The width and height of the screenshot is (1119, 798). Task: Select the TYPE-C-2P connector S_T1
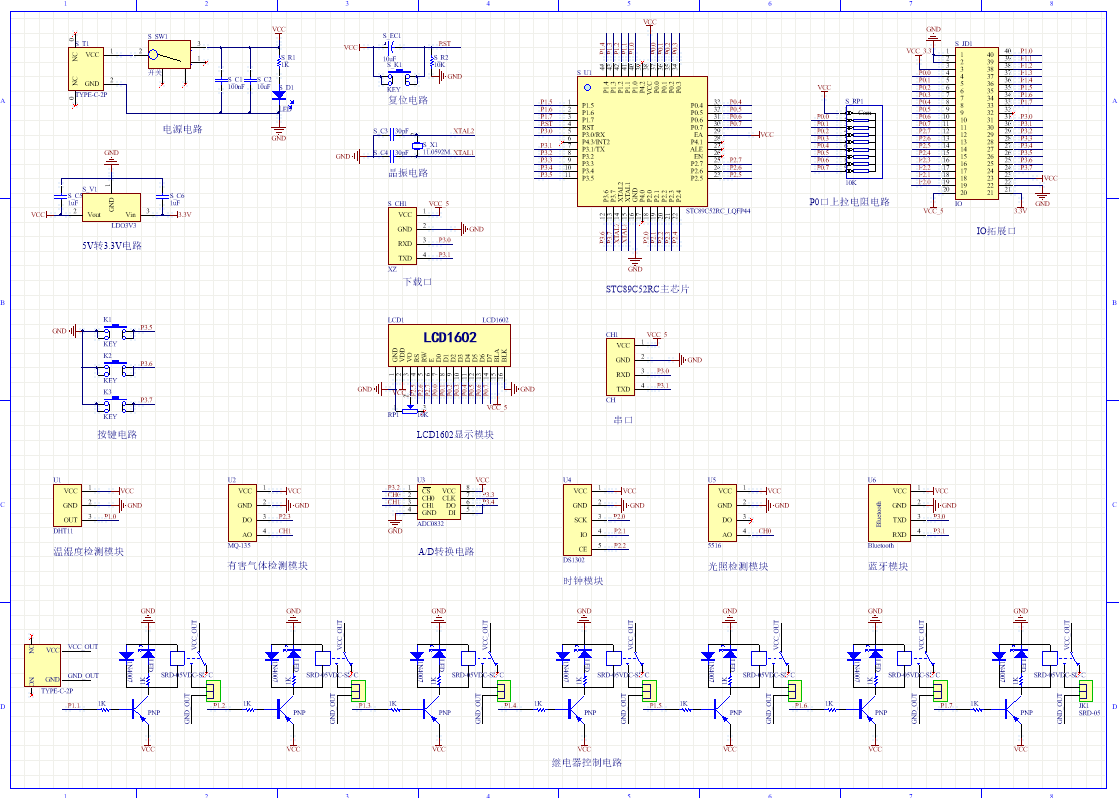88,68
